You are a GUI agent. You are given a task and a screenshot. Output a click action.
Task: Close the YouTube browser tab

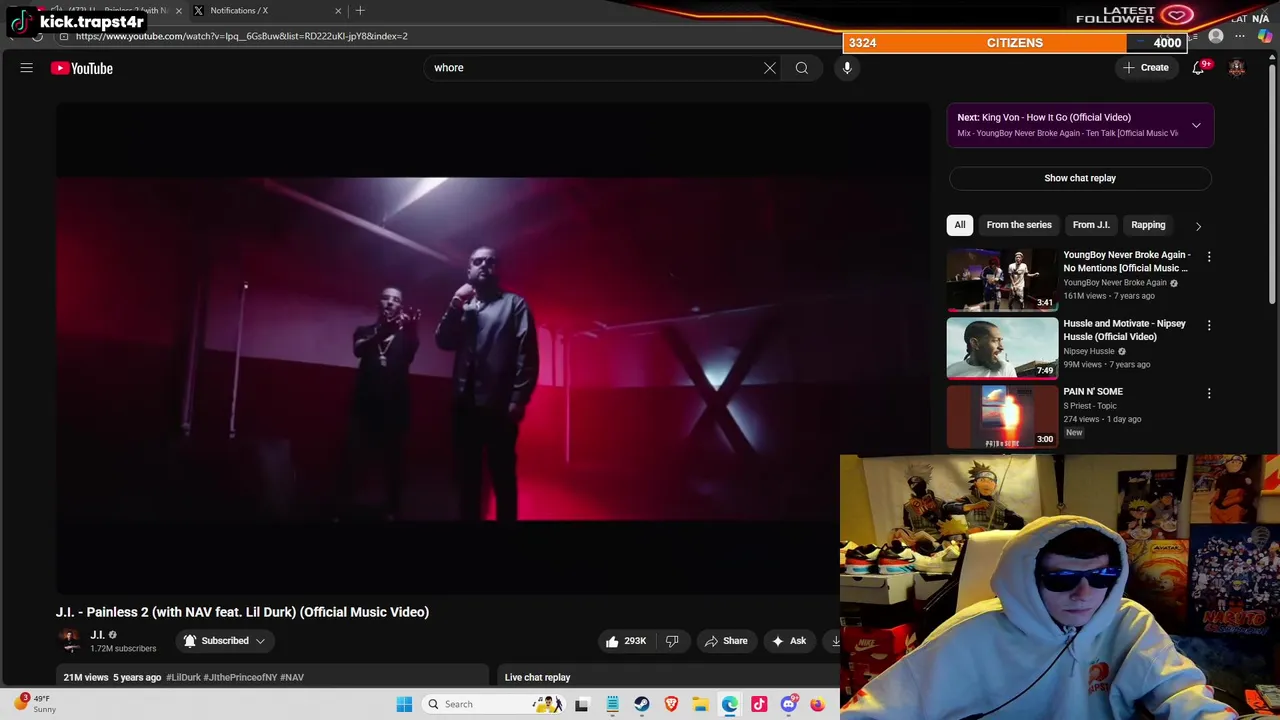[x=178, y=11]
